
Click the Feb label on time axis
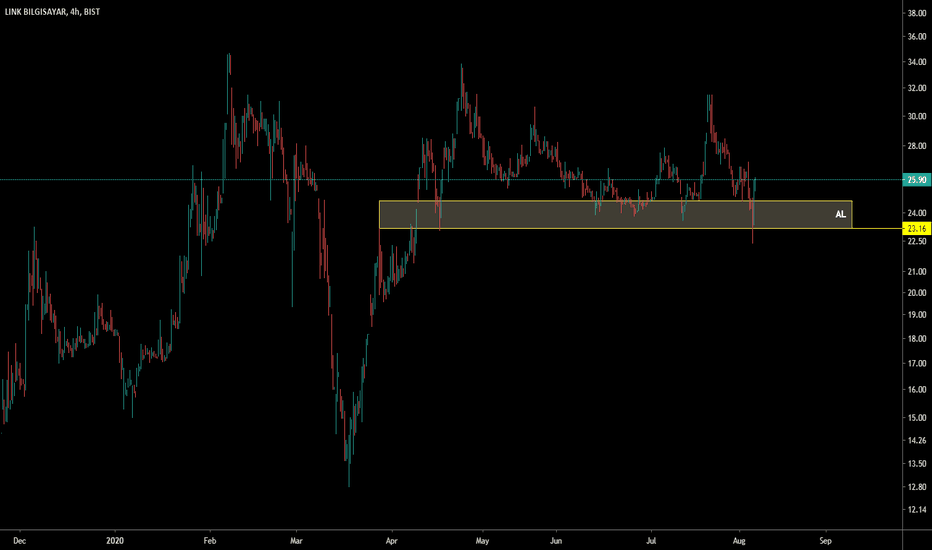point(209,541)
